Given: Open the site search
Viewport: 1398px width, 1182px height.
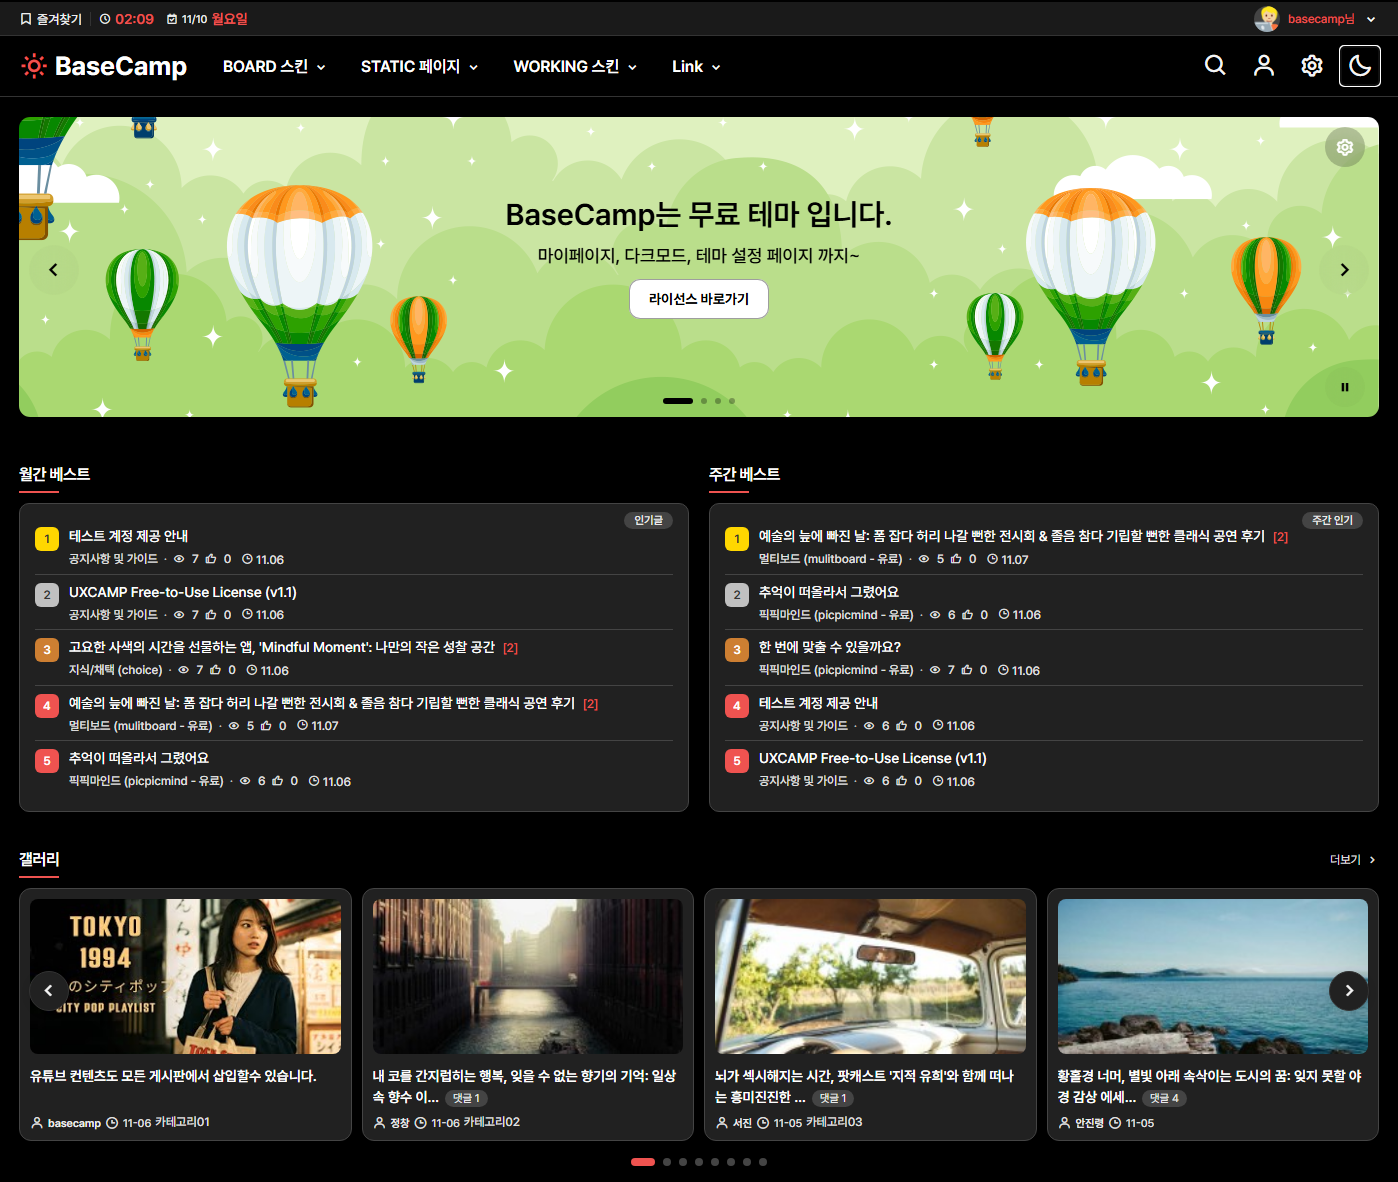Looking at the screenshot, I should click(x=1214, y=65).
